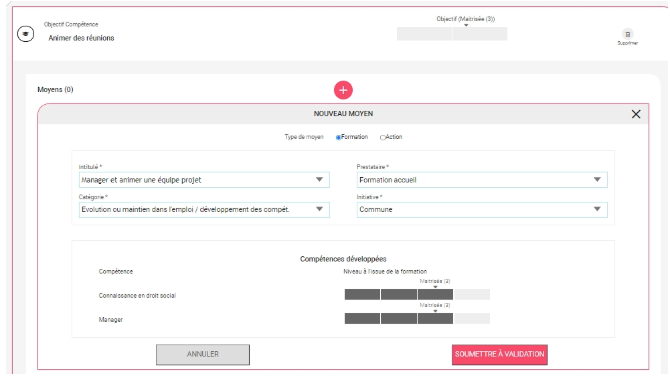
Task: Click the 'Objectif Compétence' label
Action: tap(71, 24)
